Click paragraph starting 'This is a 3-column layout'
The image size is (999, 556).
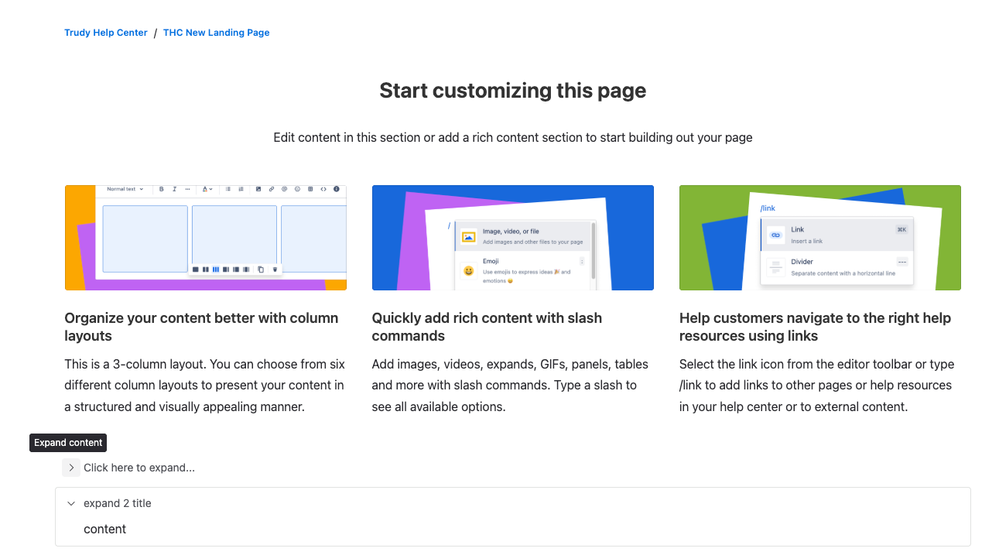[205, 385]
